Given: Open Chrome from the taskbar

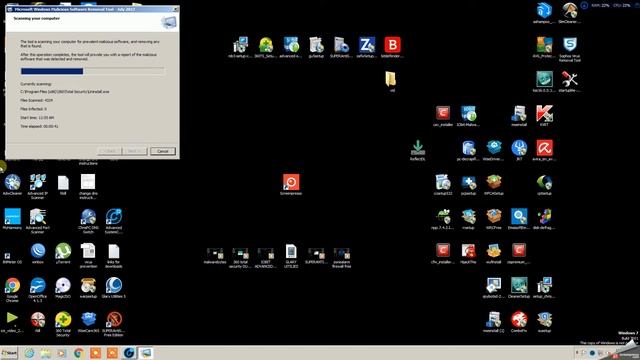Looking at the screenshot, I should click(x=79, y=353).
